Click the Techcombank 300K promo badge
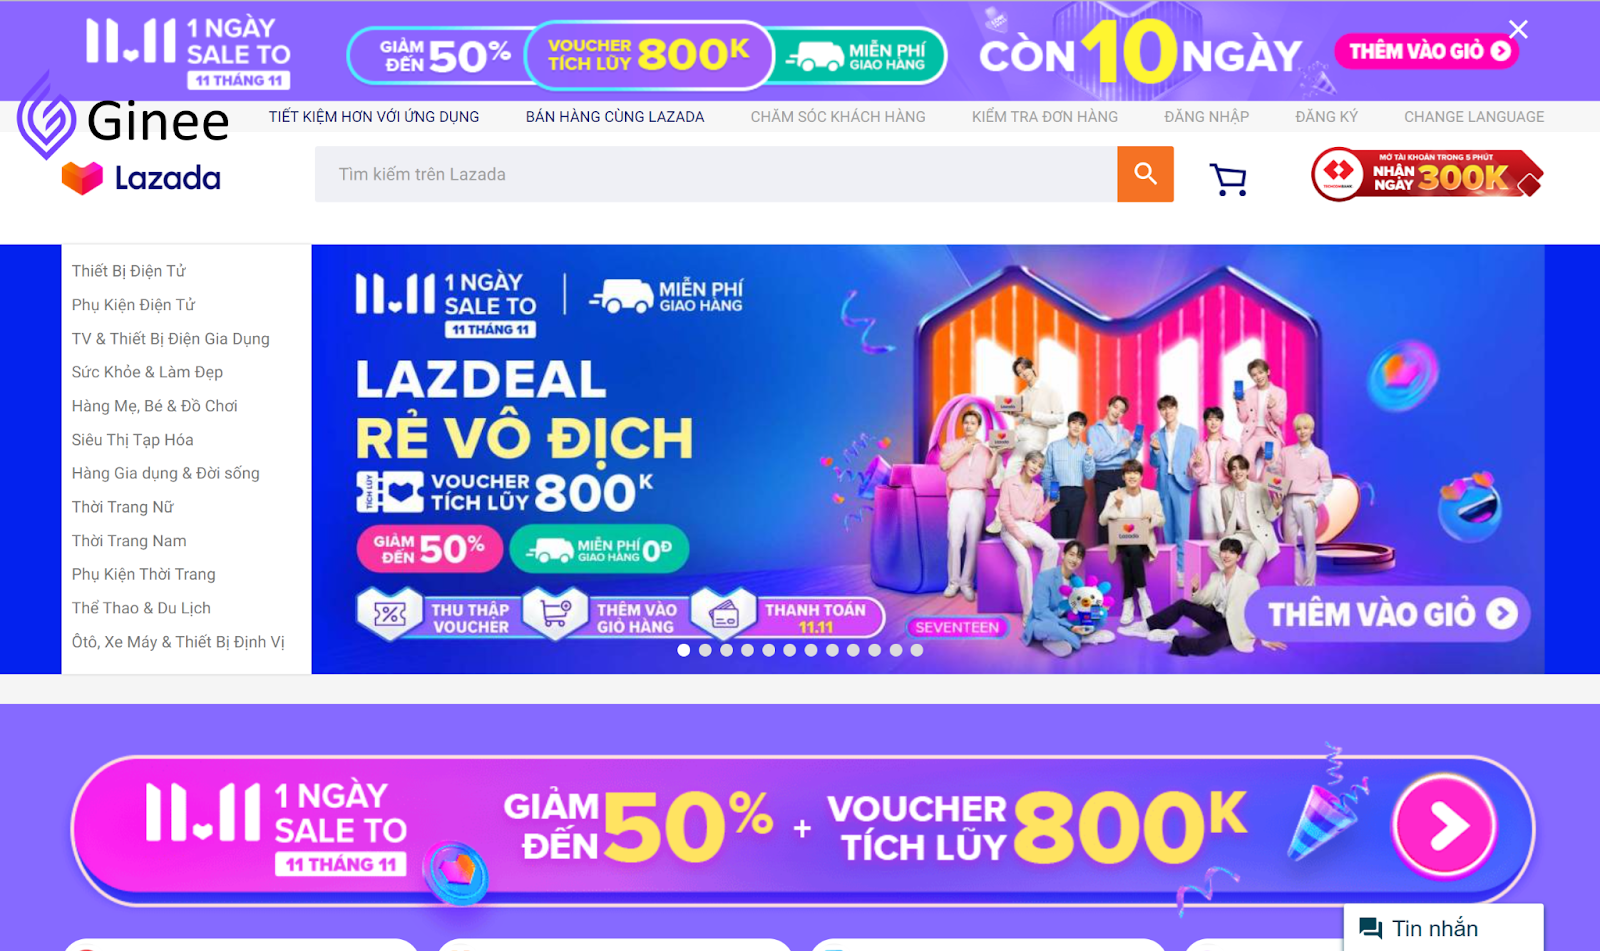Screen dimensions: 1600x951 pos(1427,175)
